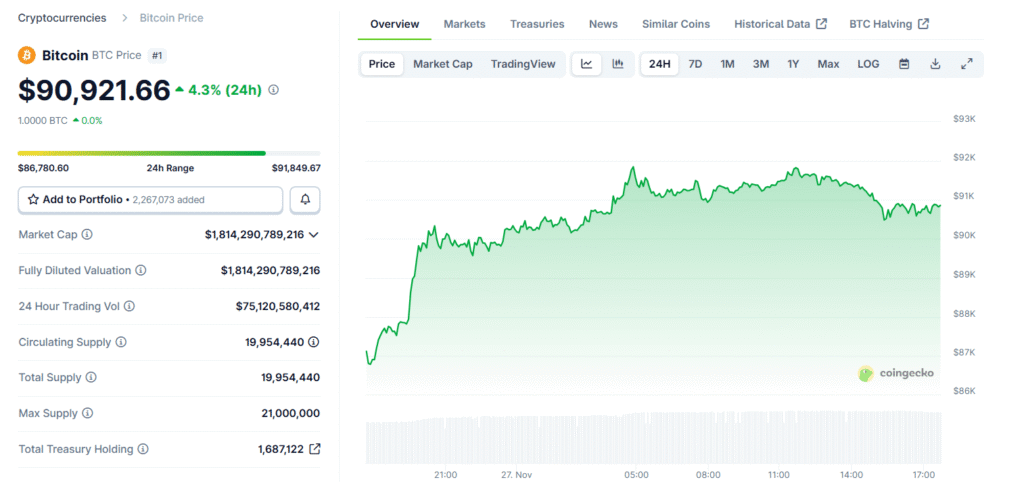Click the volume bars under chart
Viewport: 1024px width, 482px height.
click(x=653, y=438)
